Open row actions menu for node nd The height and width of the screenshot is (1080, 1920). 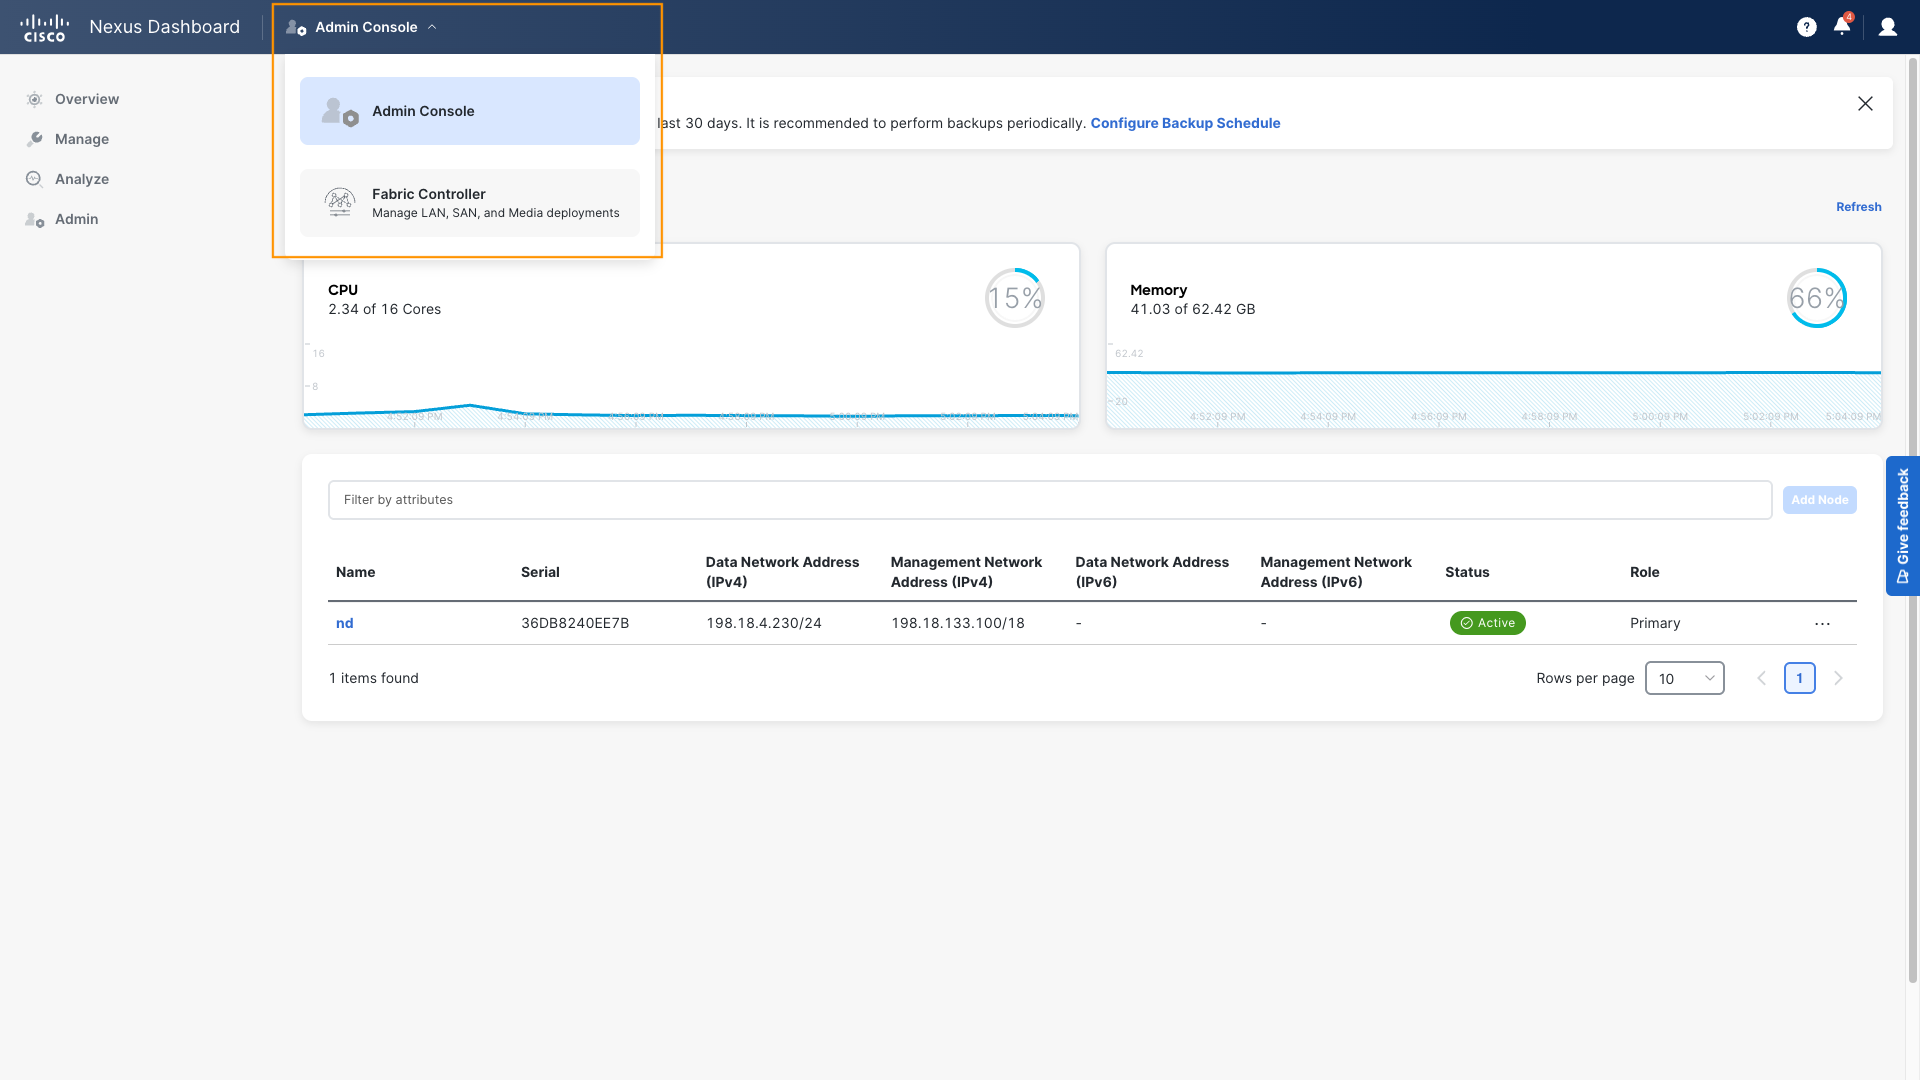click(x=1822, y=624)
